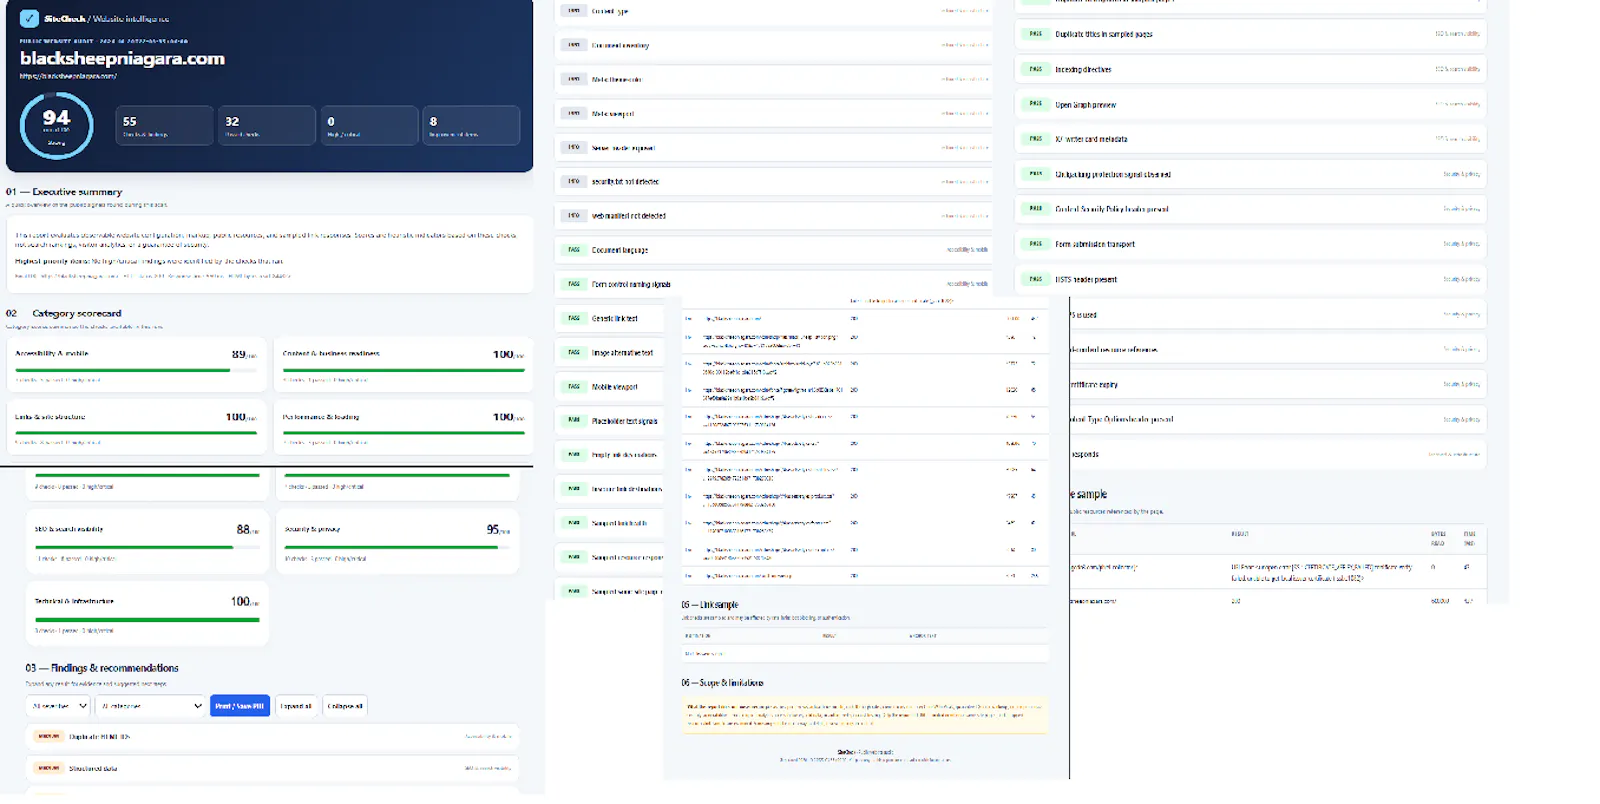Viewport: 1600px width, 804px height.
Task: Open the blacksheepniagara.com URL link in the header
Action: 68,76
